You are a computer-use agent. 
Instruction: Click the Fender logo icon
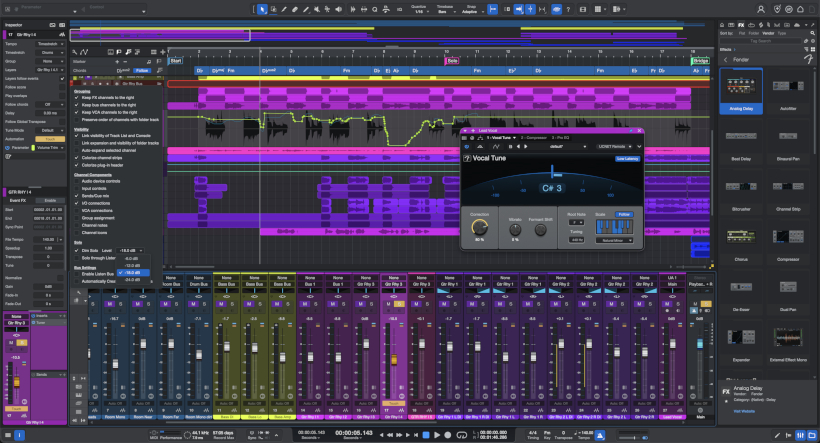coord(808,59)
